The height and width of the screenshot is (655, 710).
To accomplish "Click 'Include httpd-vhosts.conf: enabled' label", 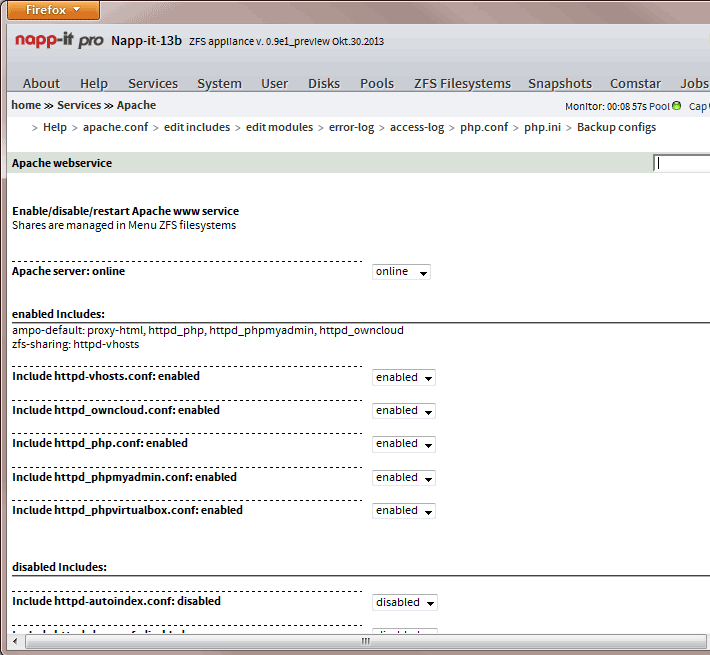I will tap(106, 376).
